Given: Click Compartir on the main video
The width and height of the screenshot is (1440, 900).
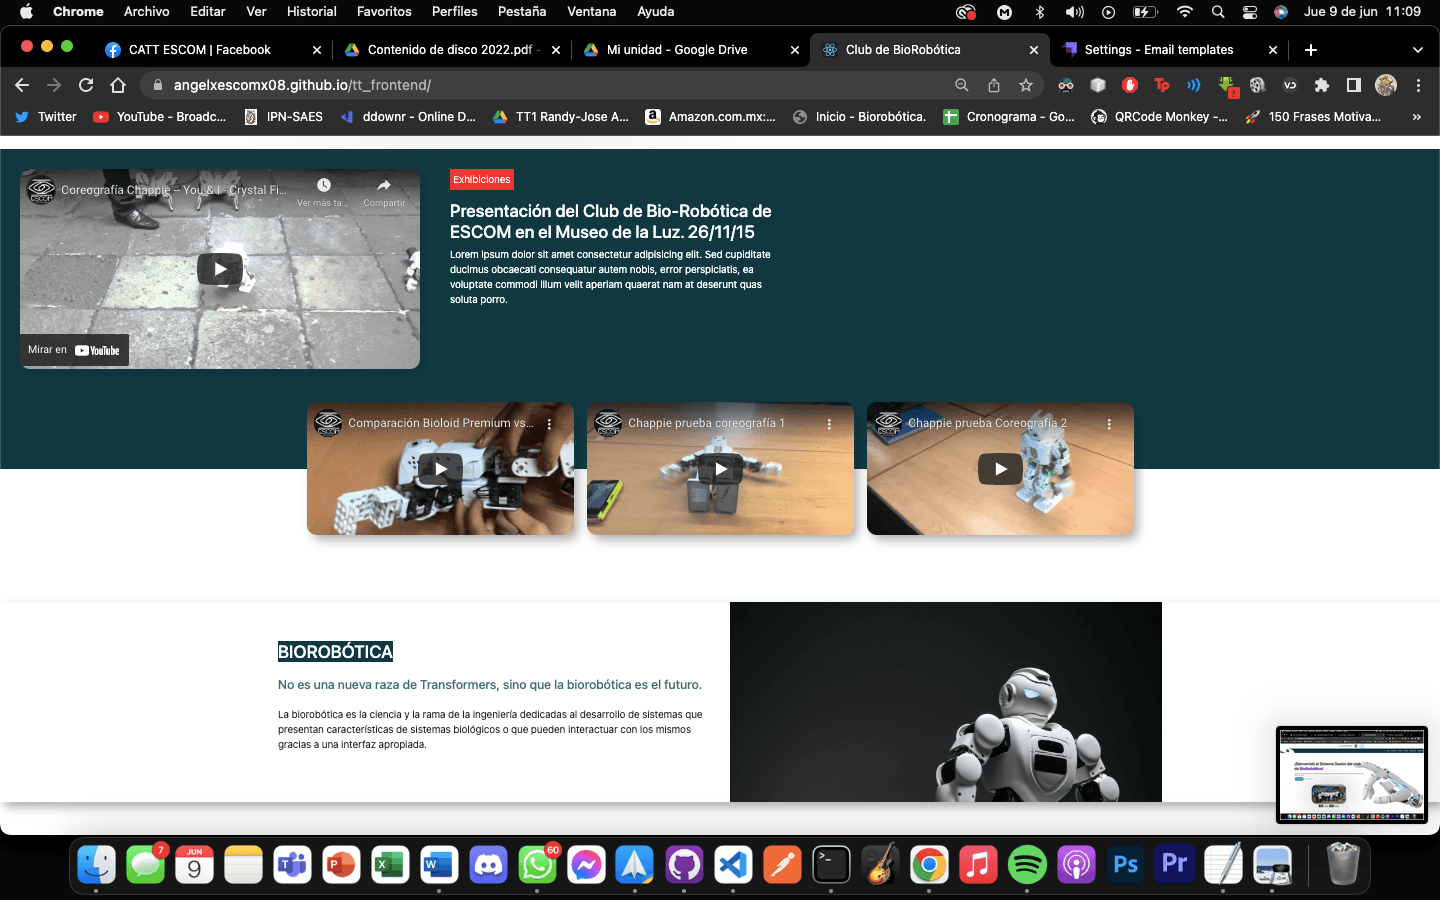Looking at the screenshot, I should pos(384,192).
